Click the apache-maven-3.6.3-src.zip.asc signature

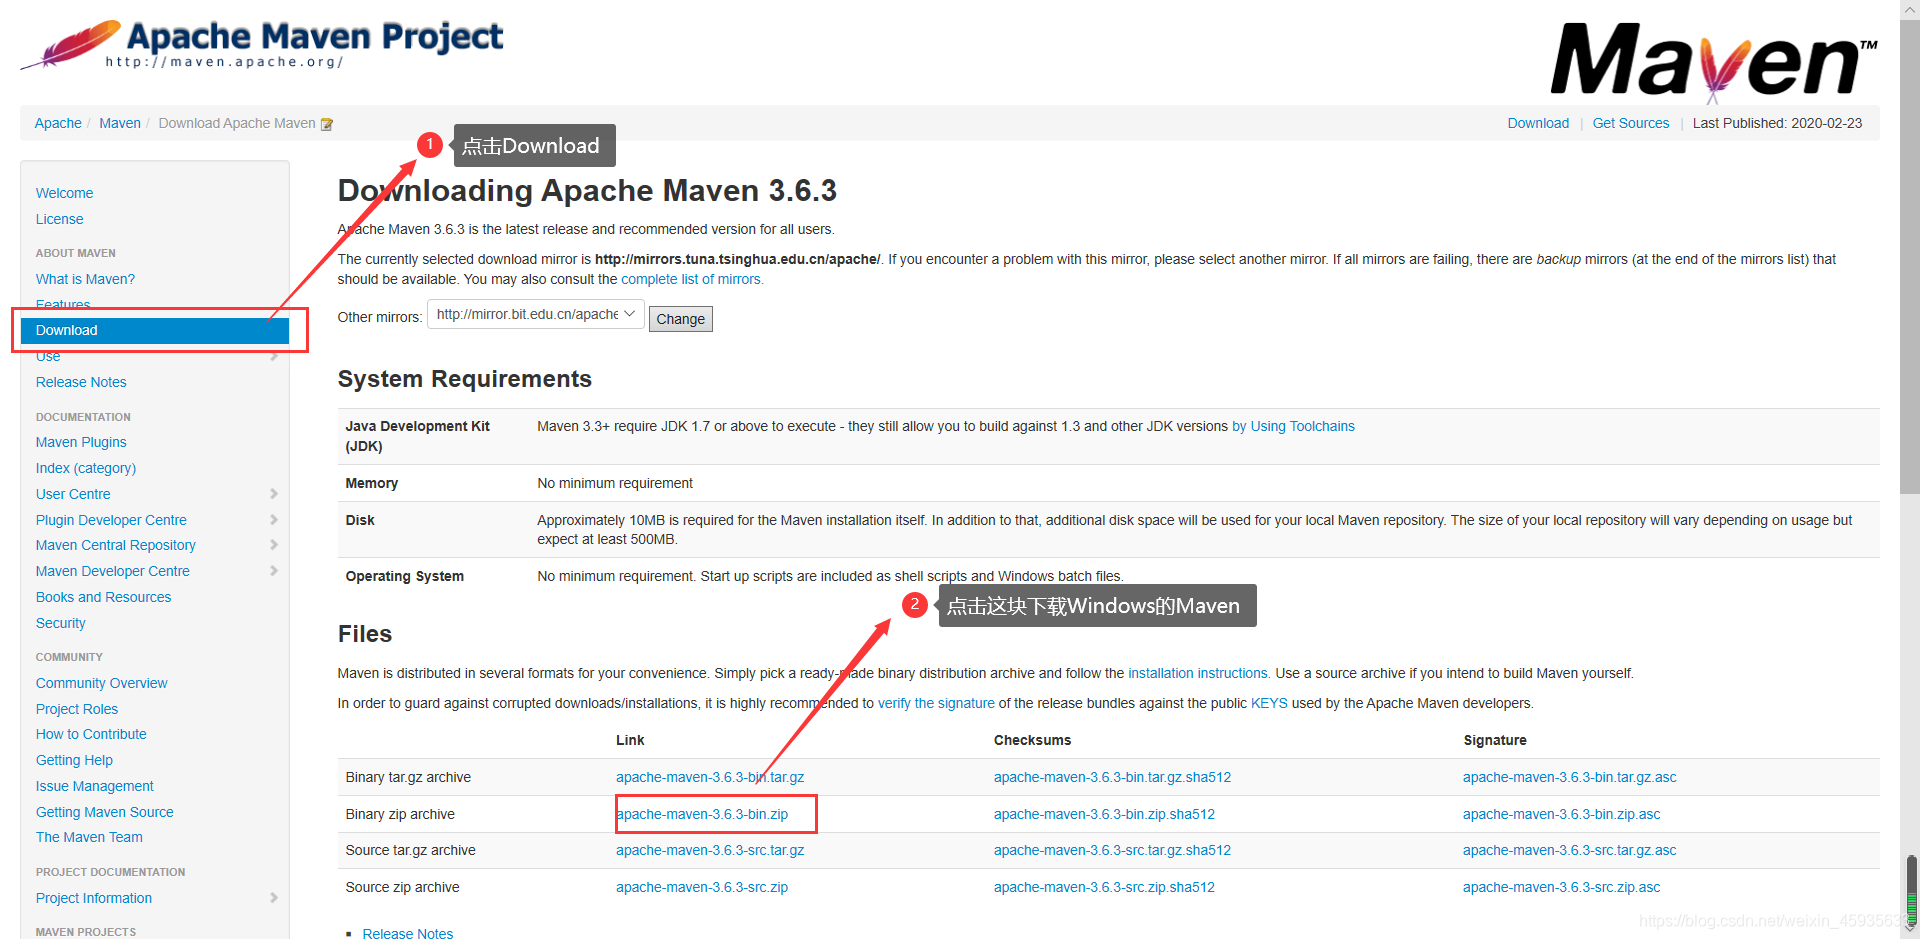(x=1561, y=886)
